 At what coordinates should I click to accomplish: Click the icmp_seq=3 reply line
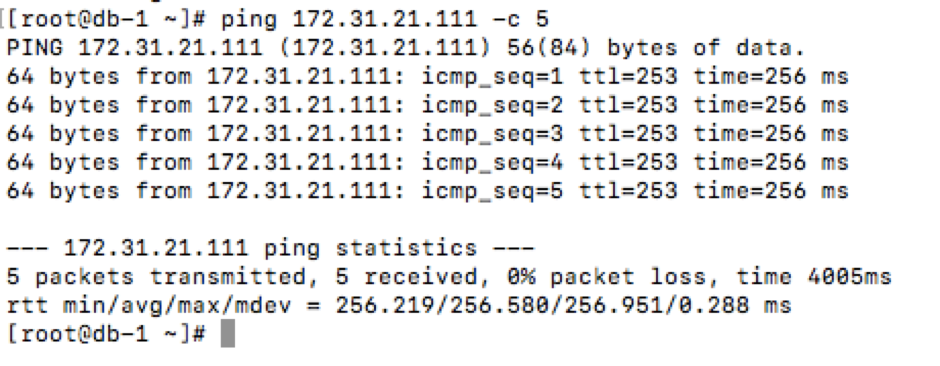[x=427, y=134]
